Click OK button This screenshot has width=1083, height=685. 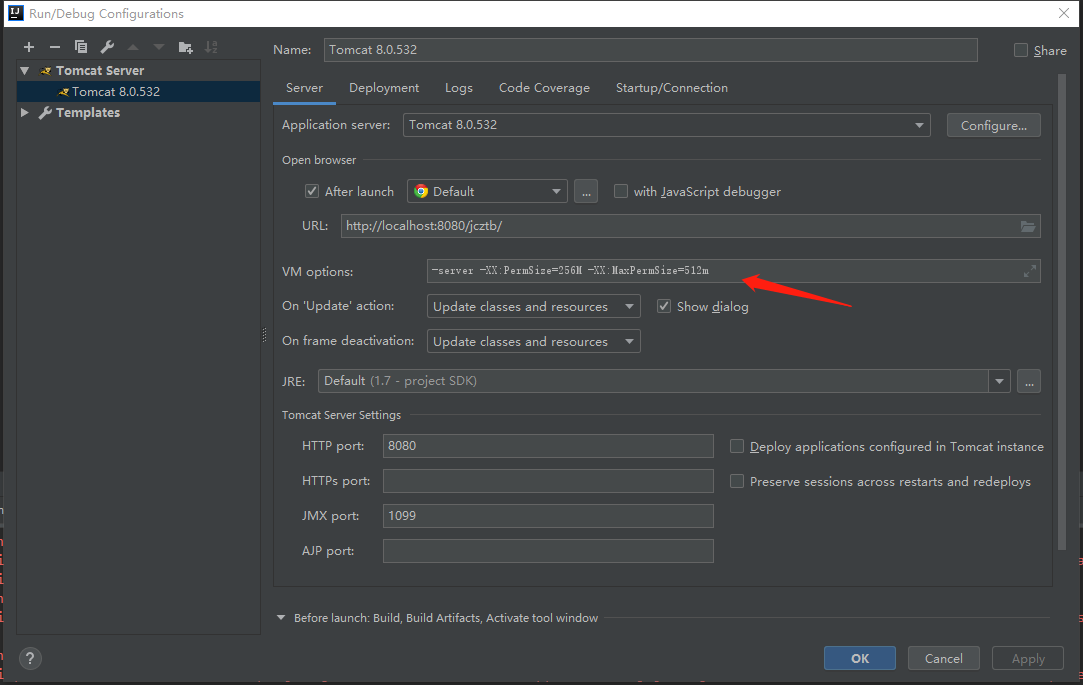click(x=860, y=658)
